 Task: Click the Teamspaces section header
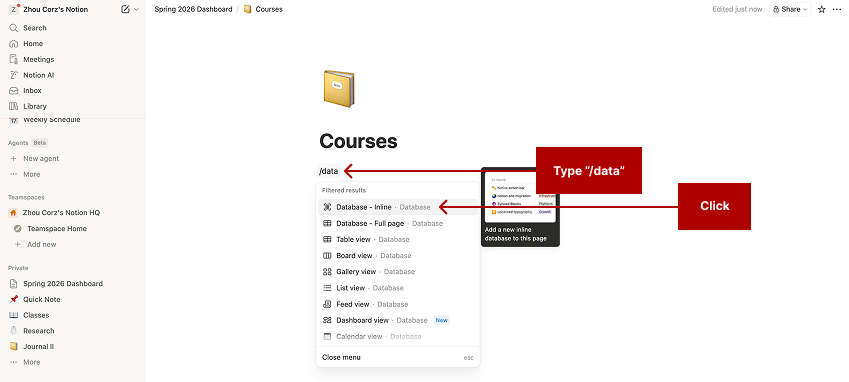click(x=26, y=197)
